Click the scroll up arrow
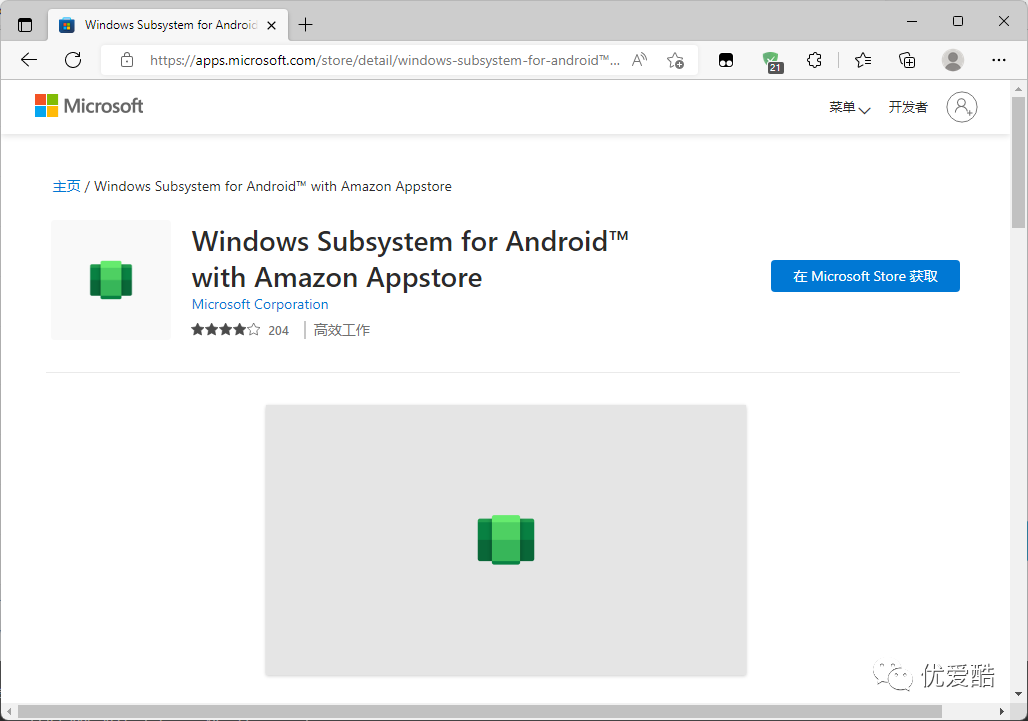Viewport: 1028px width, 721px height. [x=1018, y=88]
